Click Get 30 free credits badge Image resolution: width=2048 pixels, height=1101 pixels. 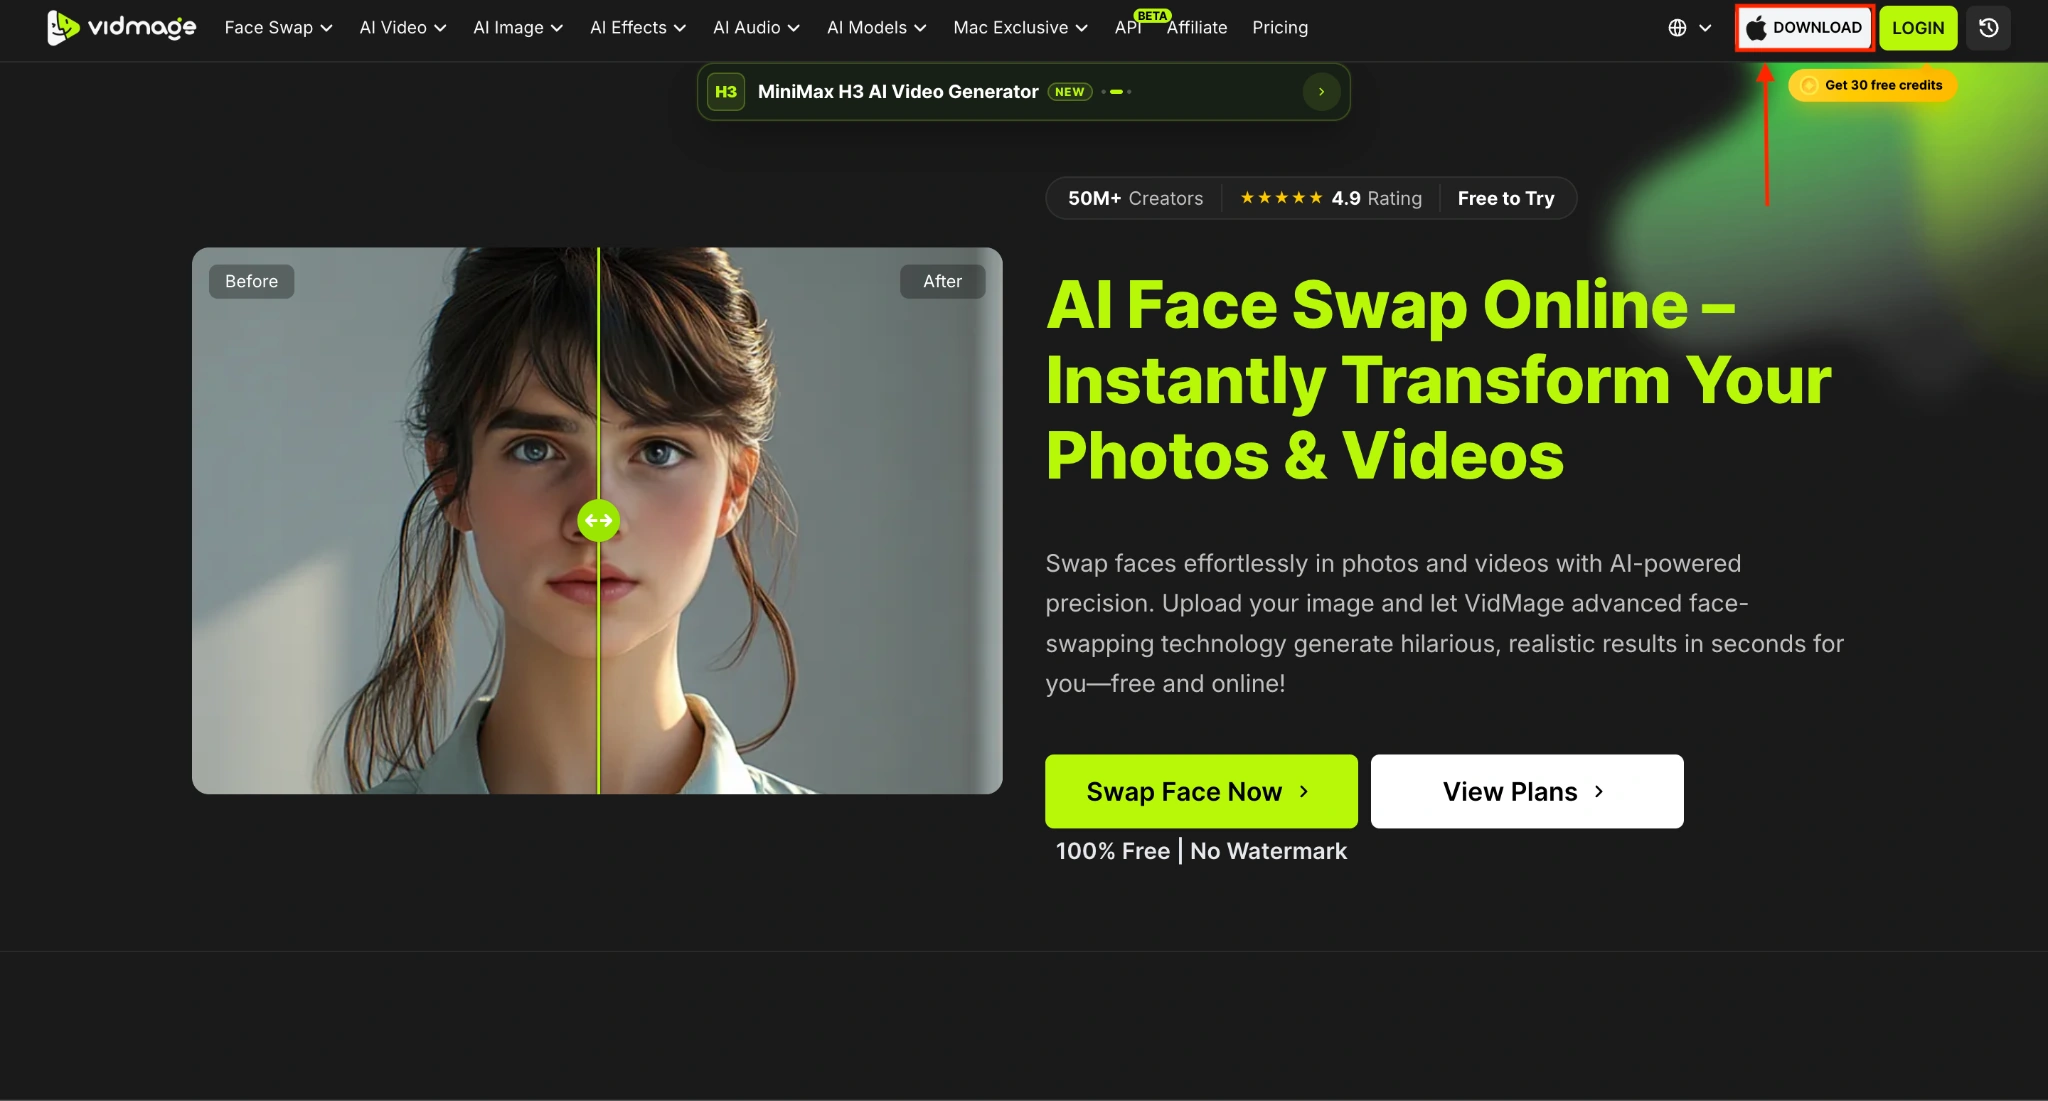1873,85
